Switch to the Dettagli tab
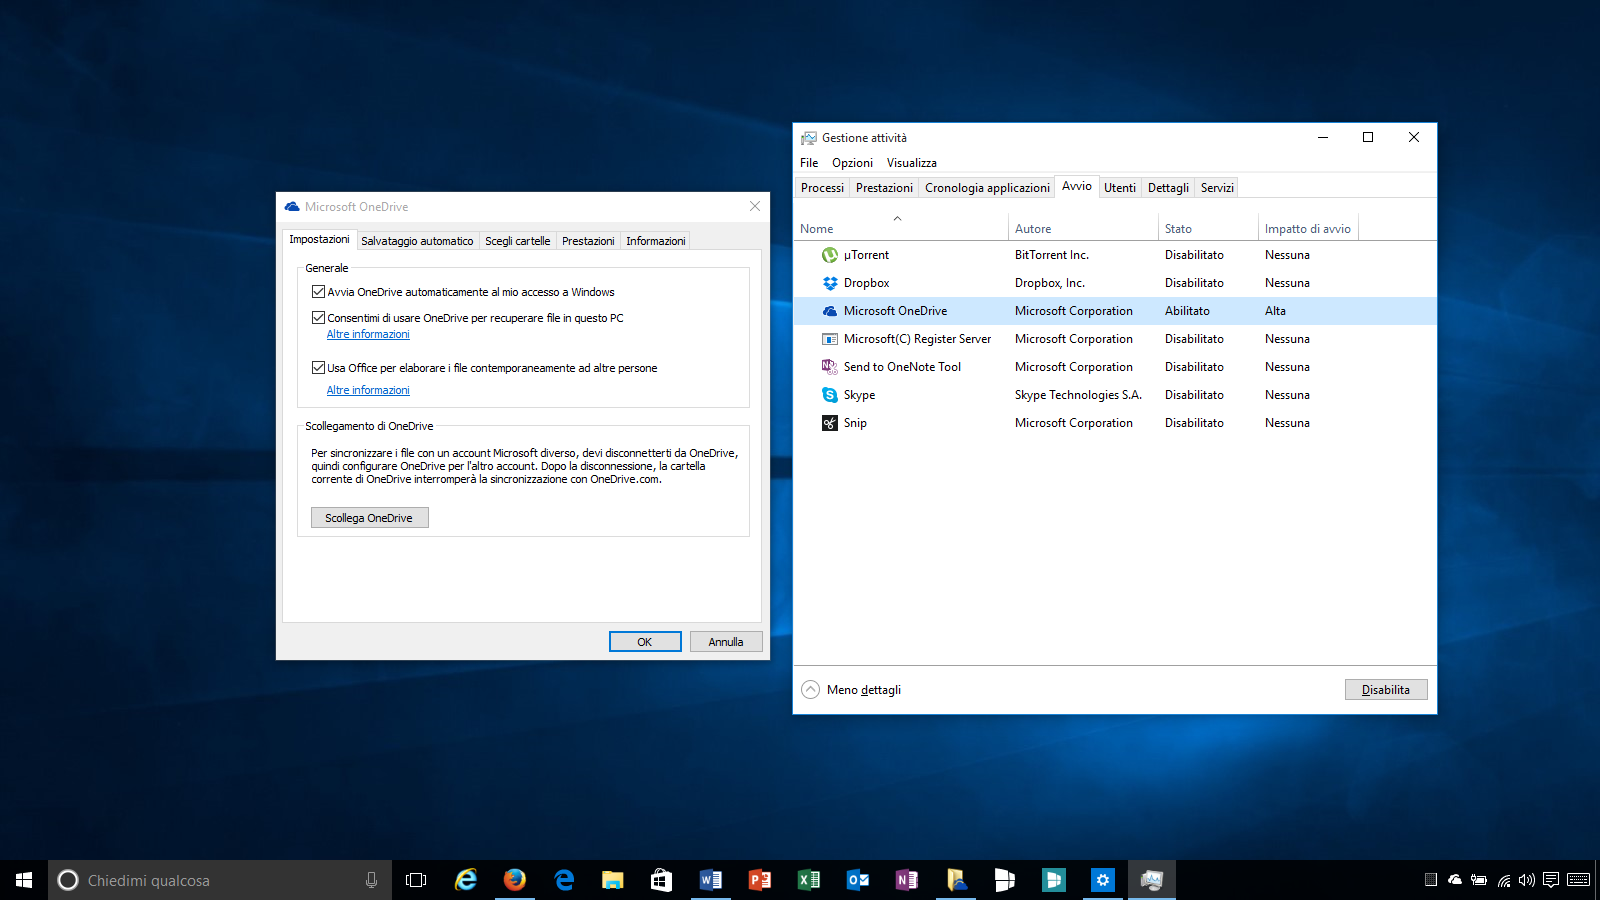This screenshot has height=900, width=1600. pos(1168,188)
